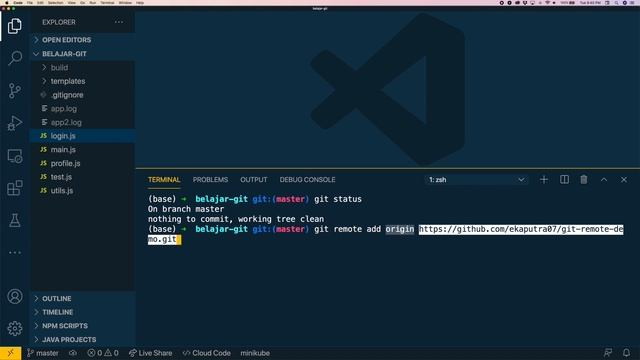Open the Source Control view
The height and width of the screenshot is (360, 640).
click(x=15, y=91)
